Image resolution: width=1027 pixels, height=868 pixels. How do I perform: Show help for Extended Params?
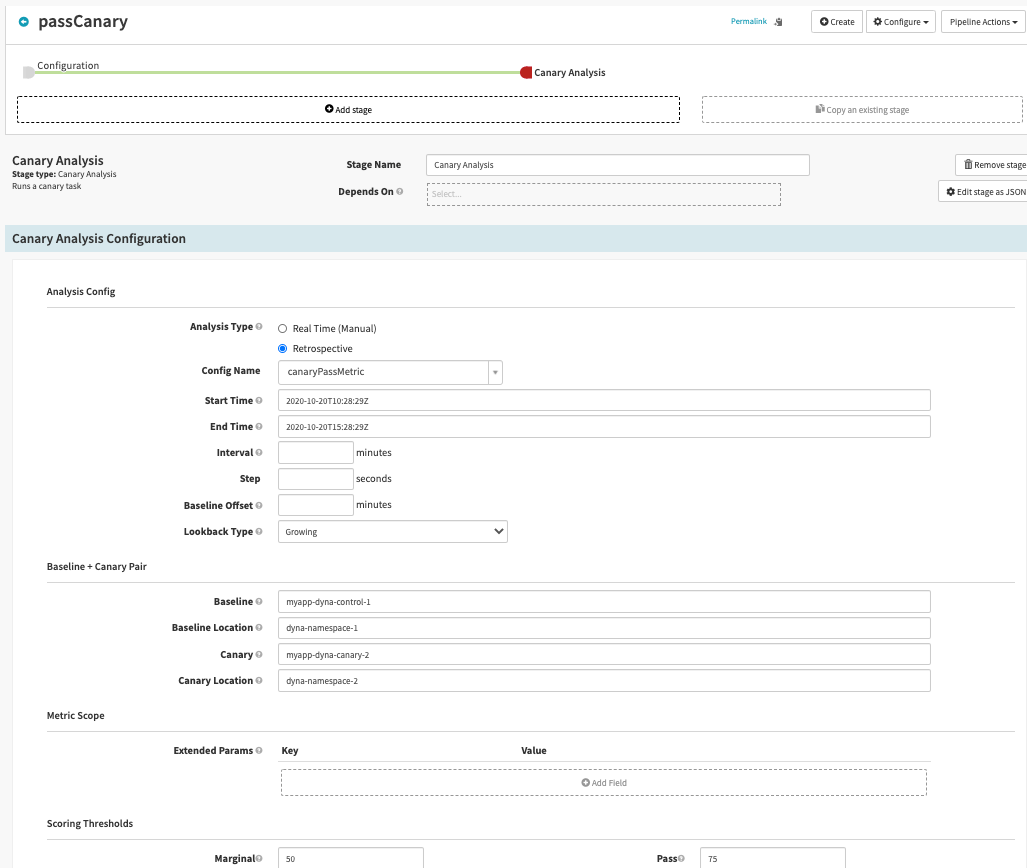coord(259,750)
